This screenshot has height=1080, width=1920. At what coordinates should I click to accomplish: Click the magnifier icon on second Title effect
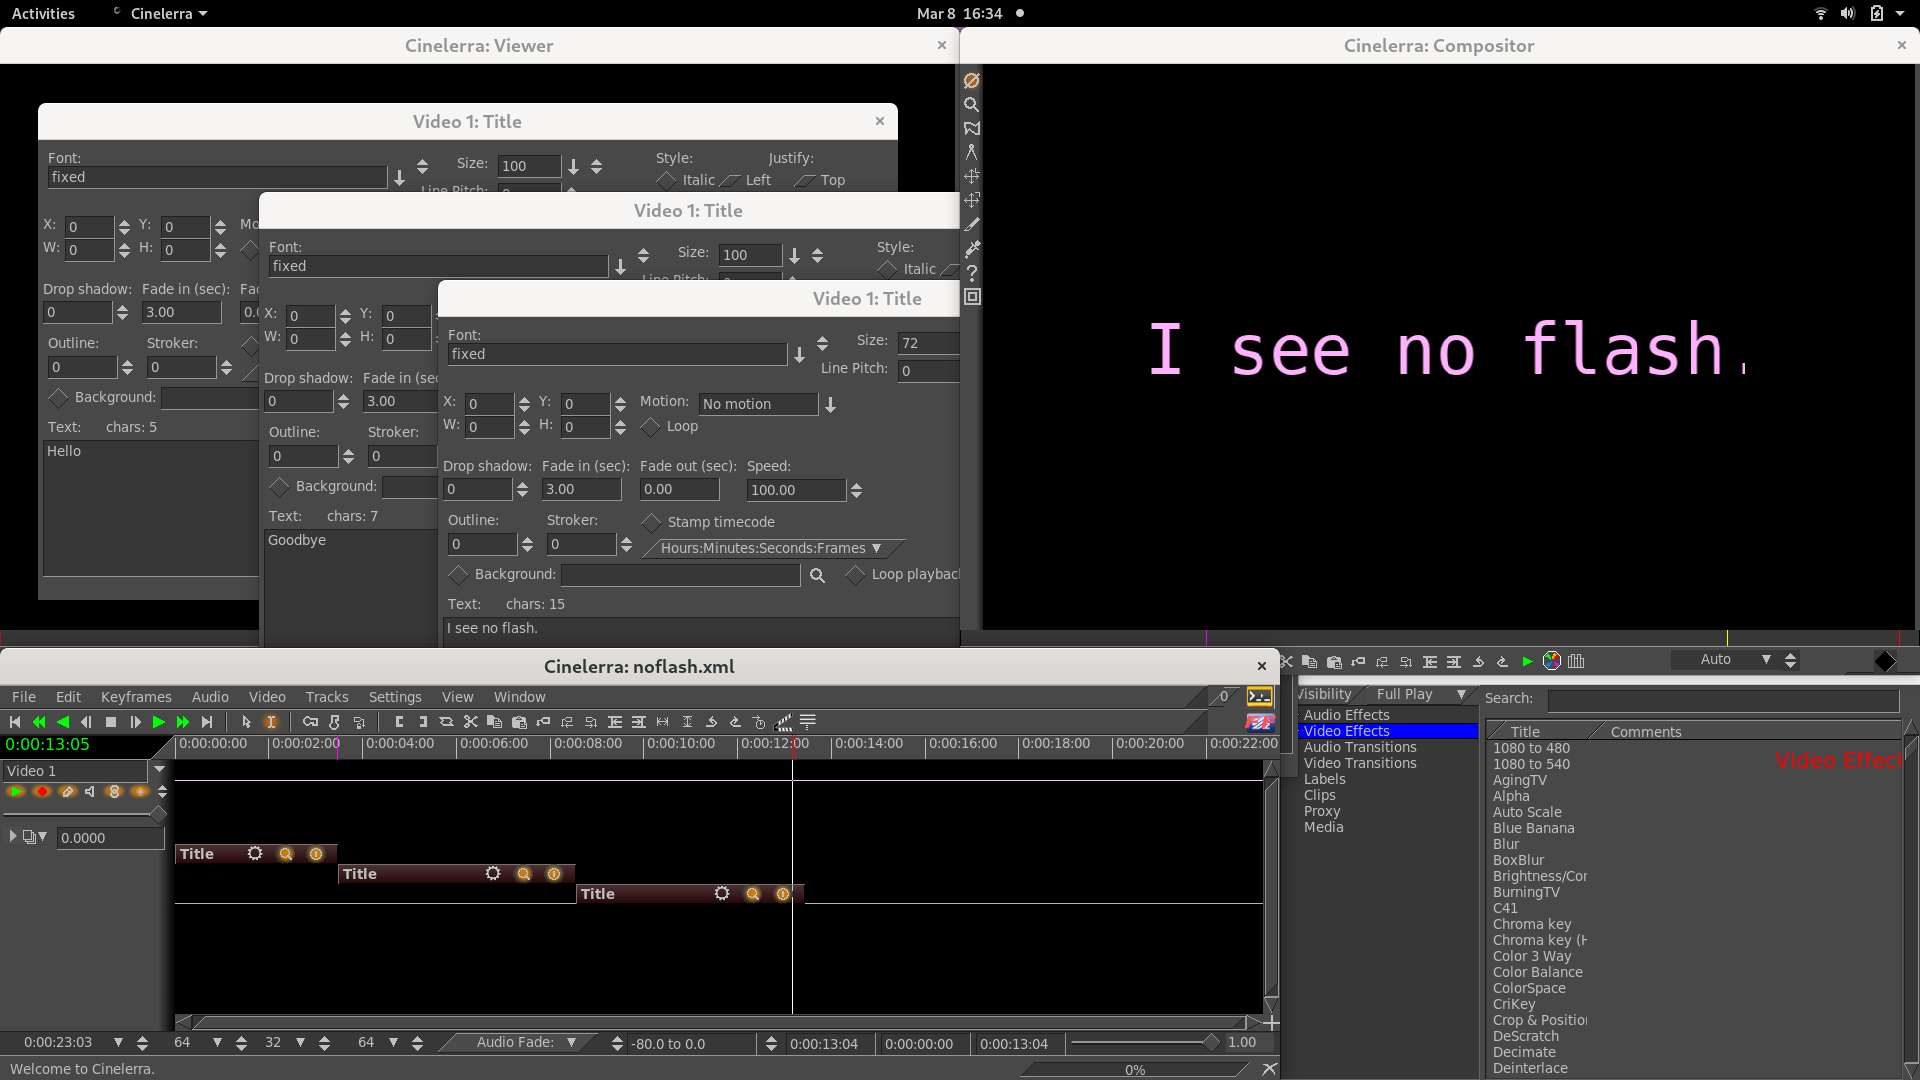523,874
